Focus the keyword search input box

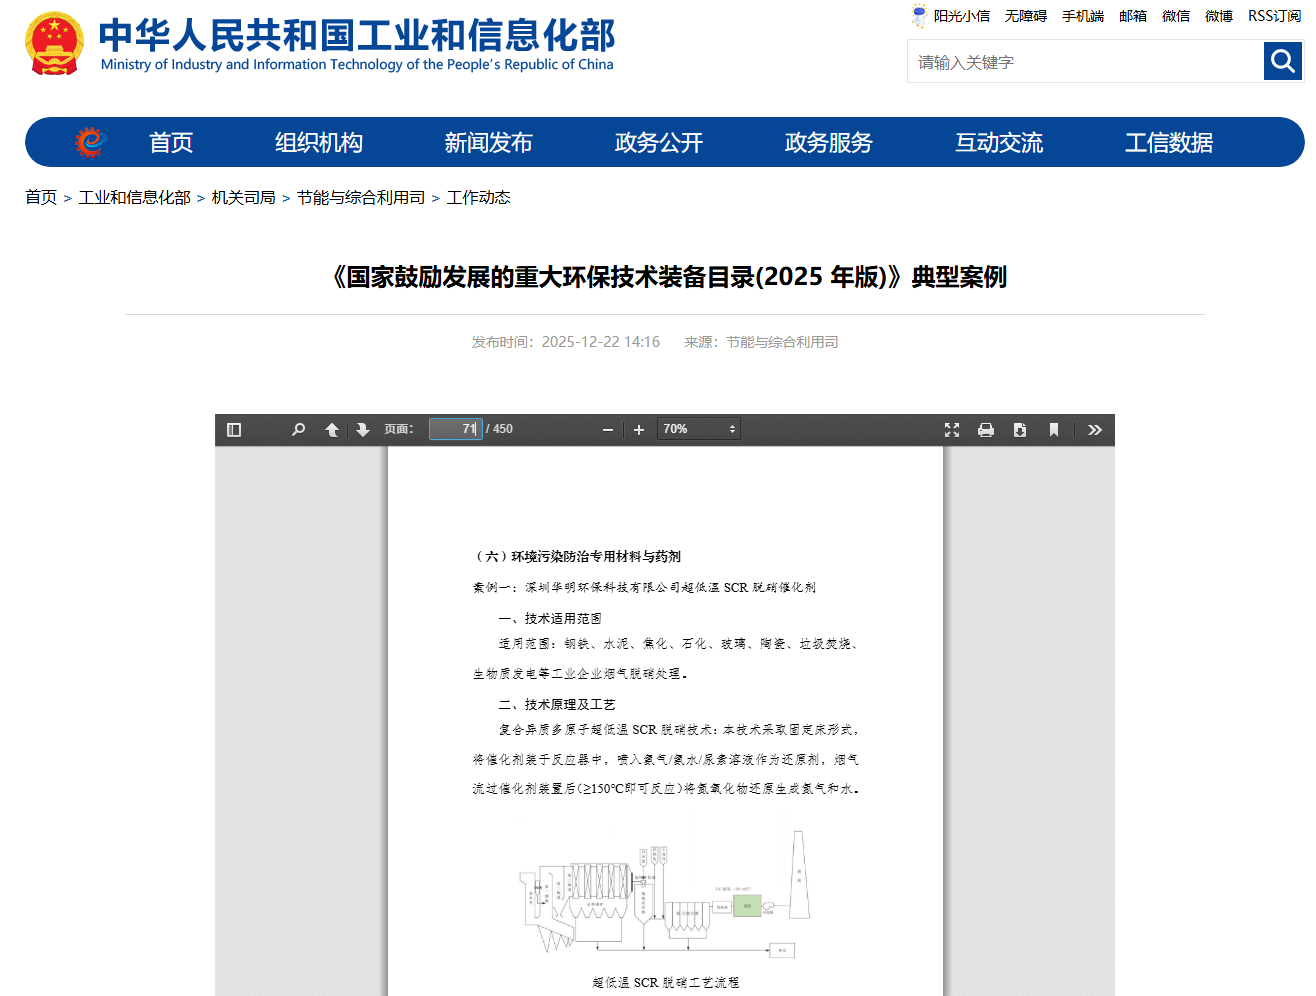coord(1085,62)
